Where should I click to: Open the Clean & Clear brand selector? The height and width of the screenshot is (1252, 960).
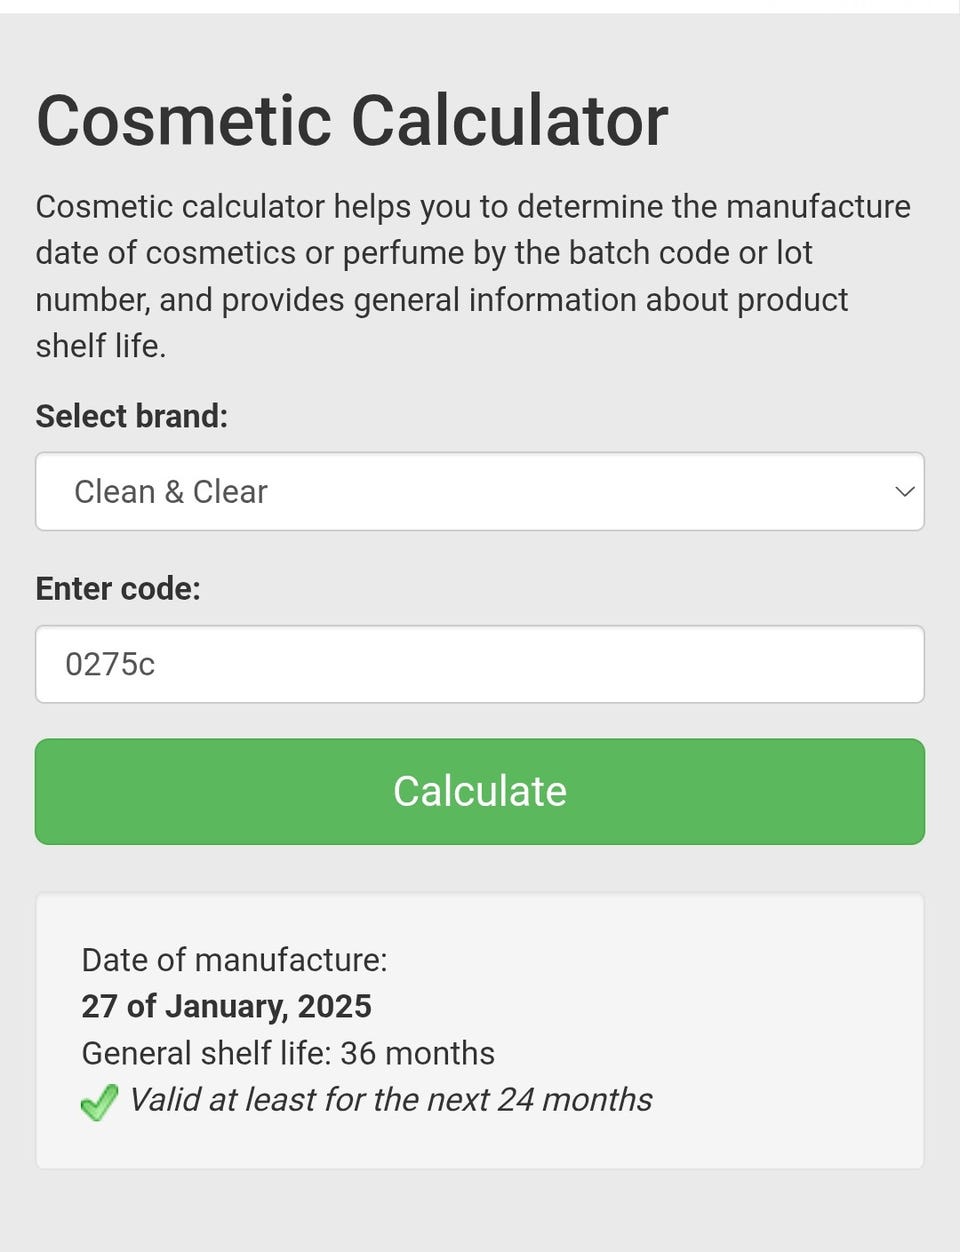tap(478, 491)
